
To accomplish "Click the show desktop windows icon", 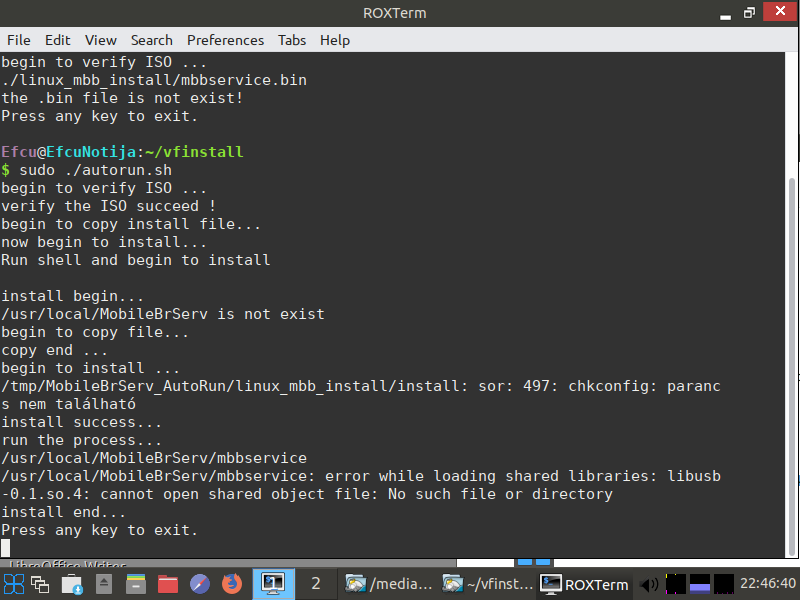I will [40, 584].
